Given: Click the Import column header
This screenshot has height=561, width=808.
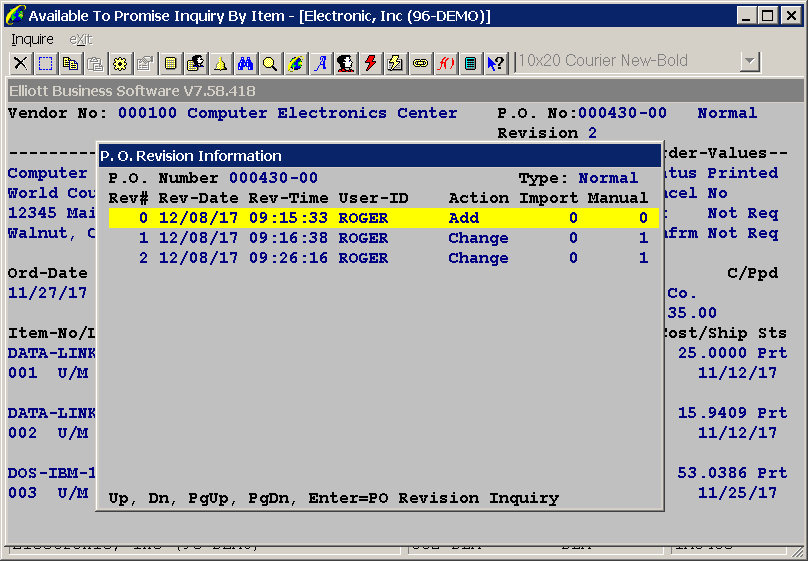Looking at the screenshot, I should click(548, 198).
